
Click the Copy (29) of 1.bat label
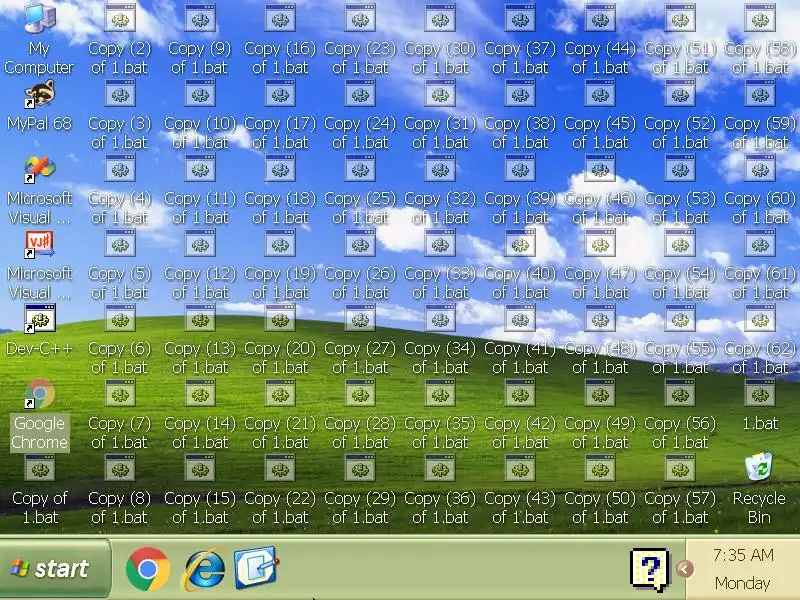360,508
